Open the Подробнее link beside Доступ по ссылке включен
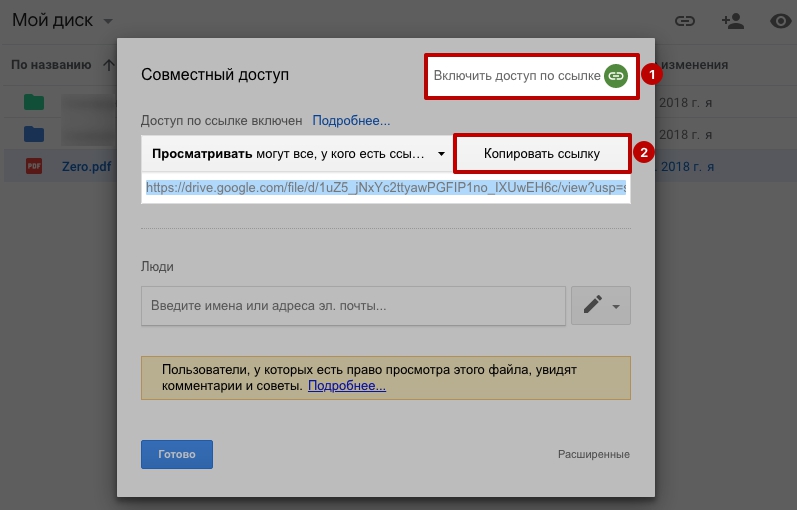 351,121
